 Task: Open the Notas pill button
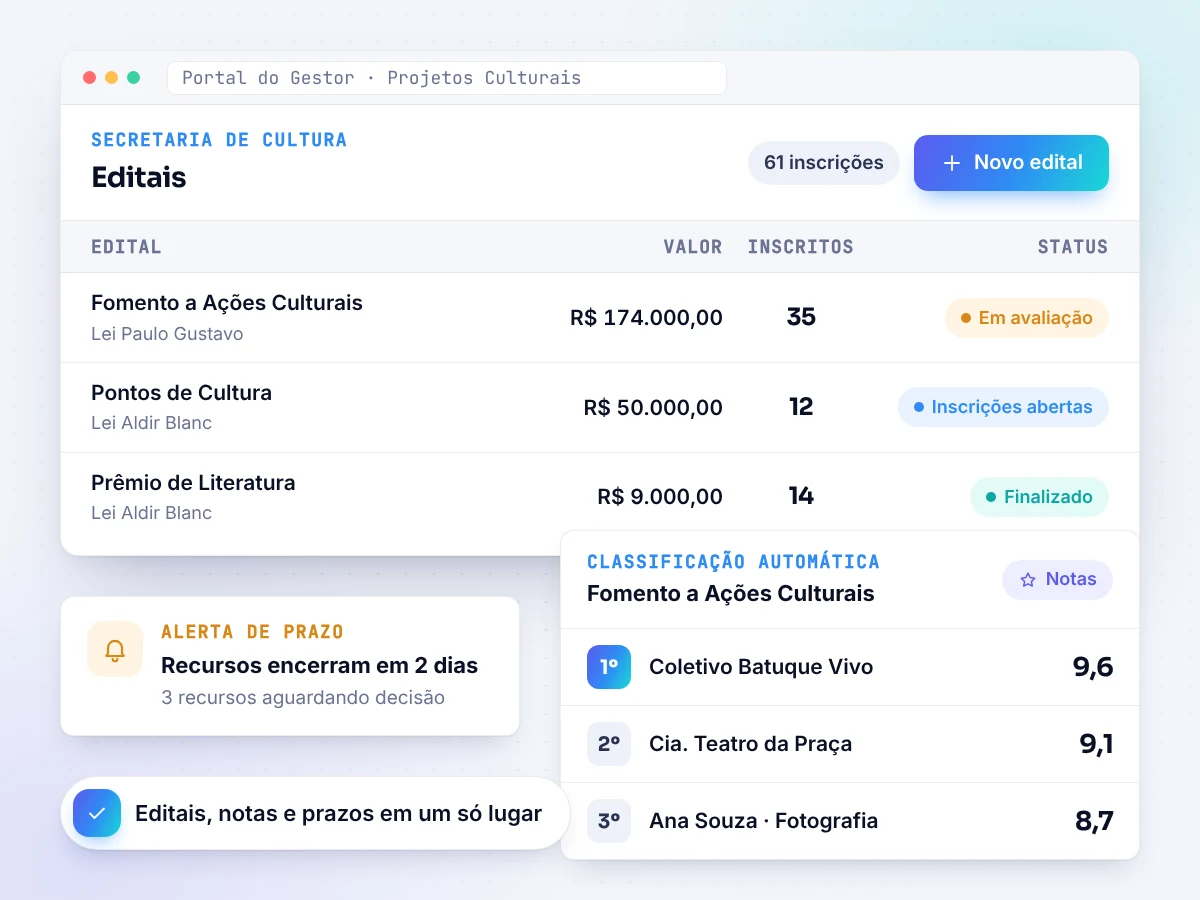point(1057,580)
